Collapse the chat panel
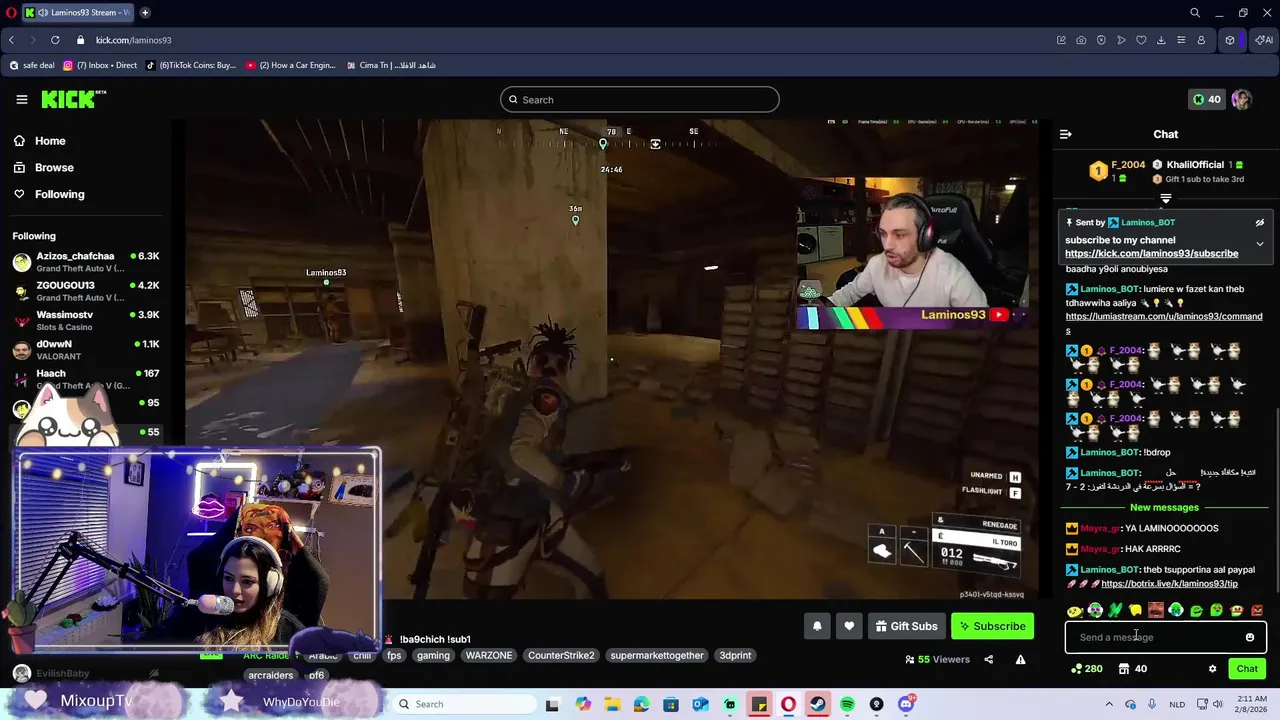Viewport: 1280px width, 720px height. (x=1066, y=134)
